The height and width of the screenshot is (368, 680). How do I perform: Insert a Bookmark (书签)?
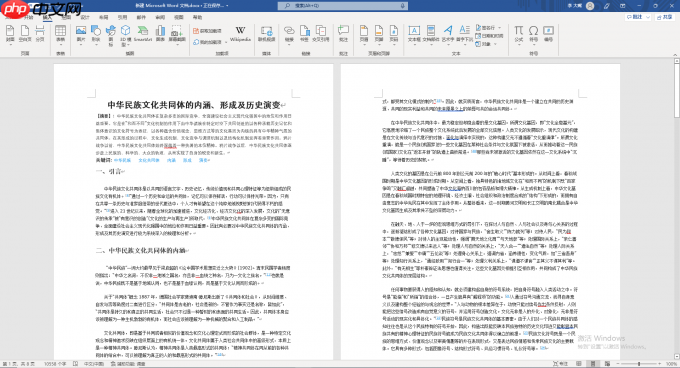pos(304,34)
